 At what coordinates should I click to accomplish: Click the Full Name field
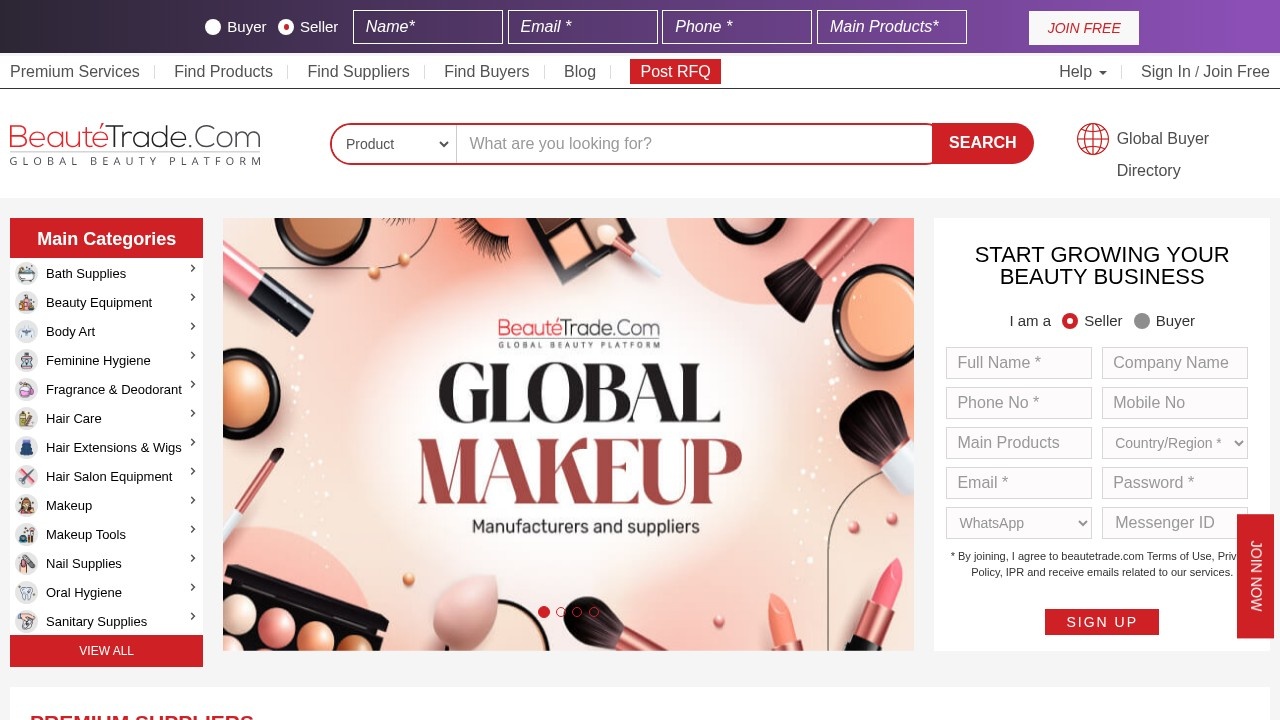tap(1019, 363)
